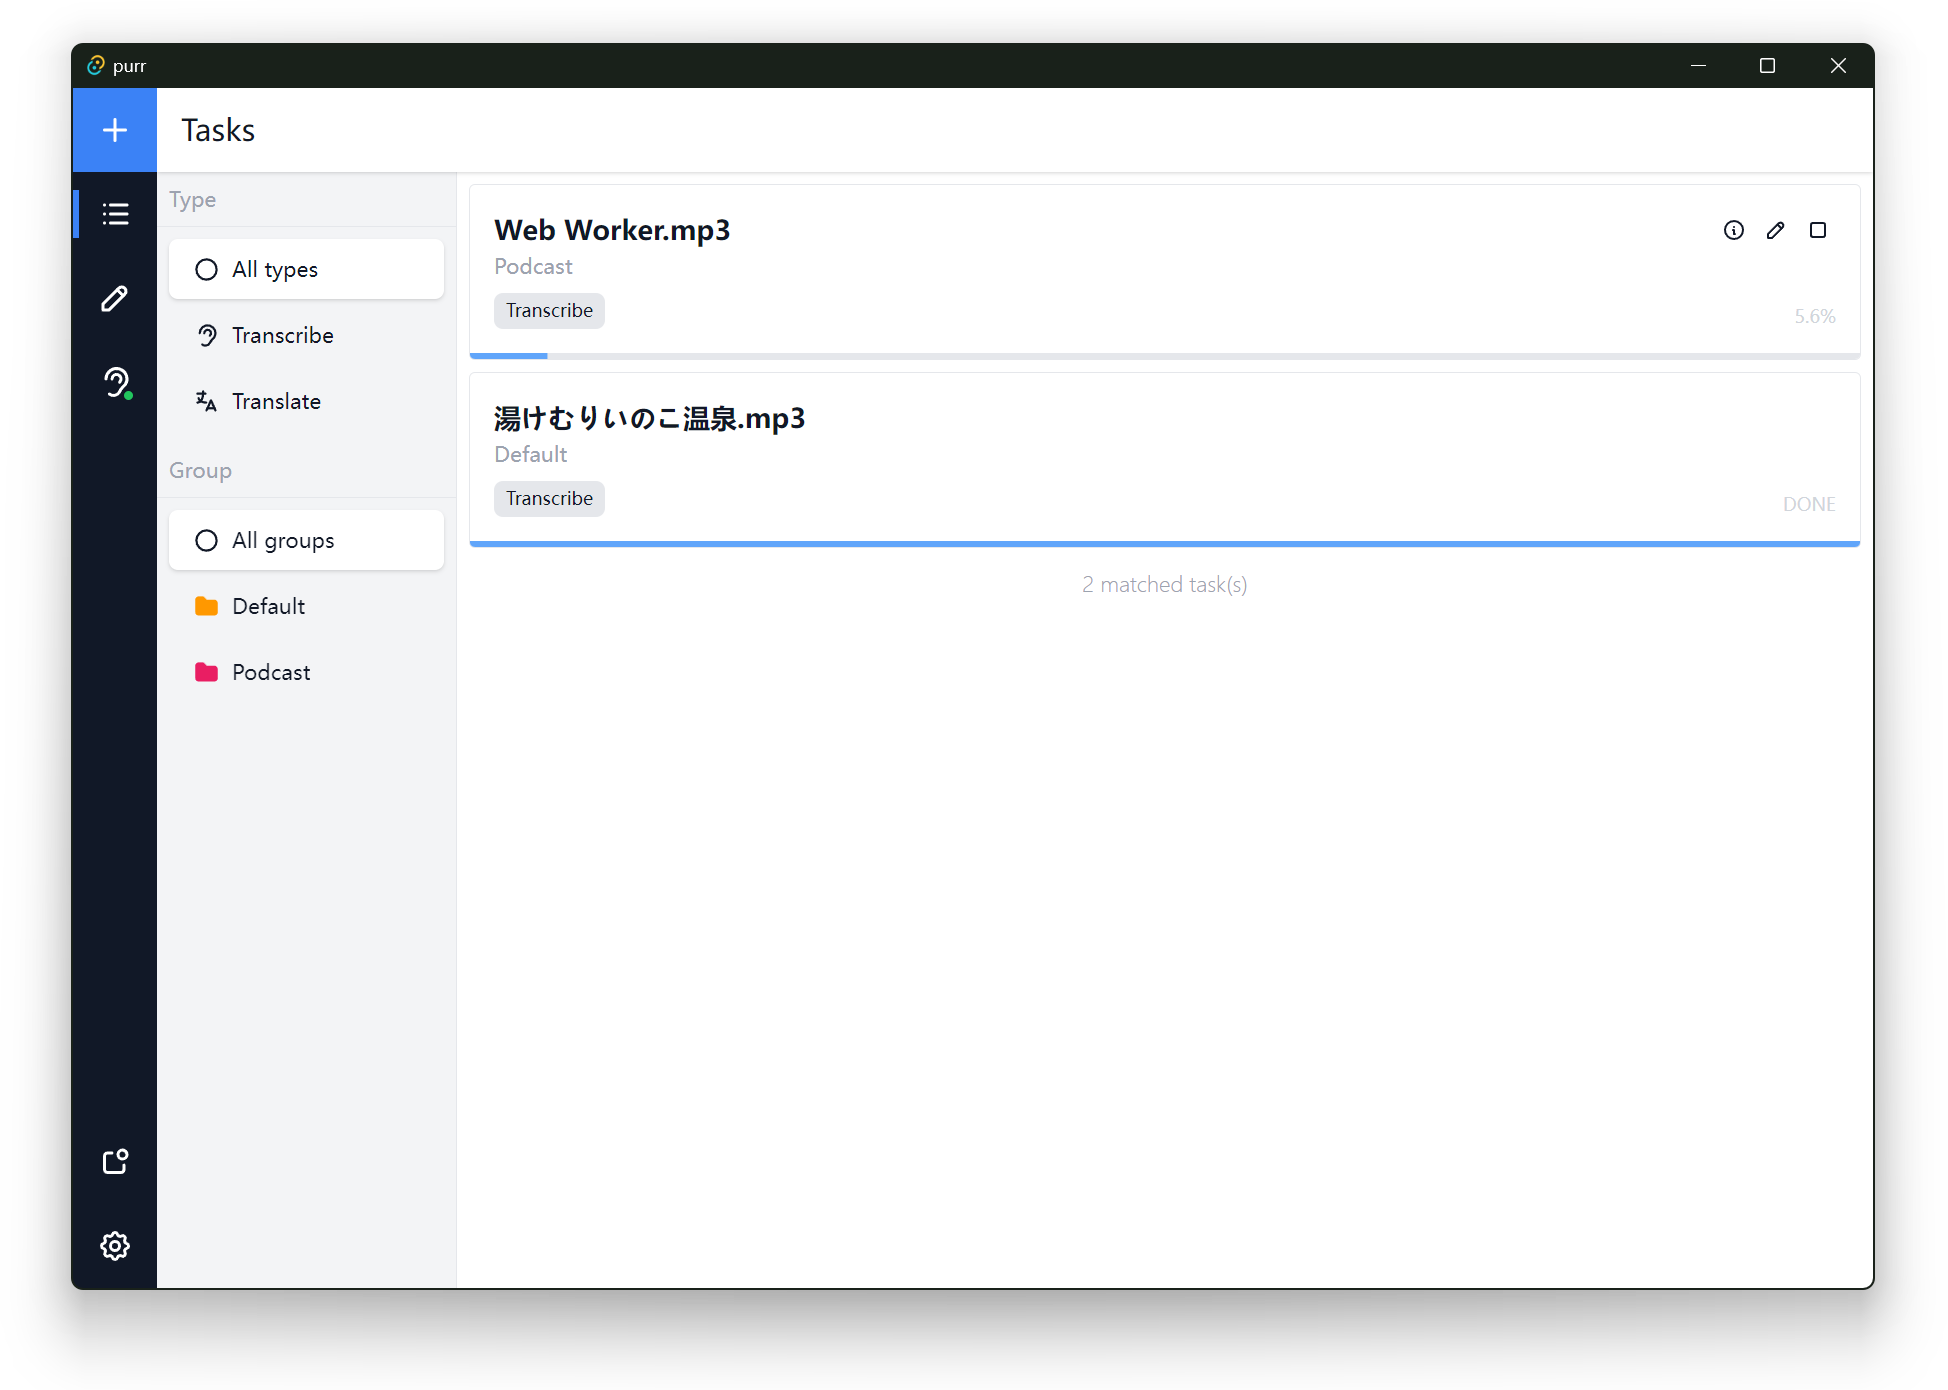Click Transcribe tag on Japanese mp3 task
Image resolution: width=1948 pixels, height=1390 pixels.
[549, 498]
